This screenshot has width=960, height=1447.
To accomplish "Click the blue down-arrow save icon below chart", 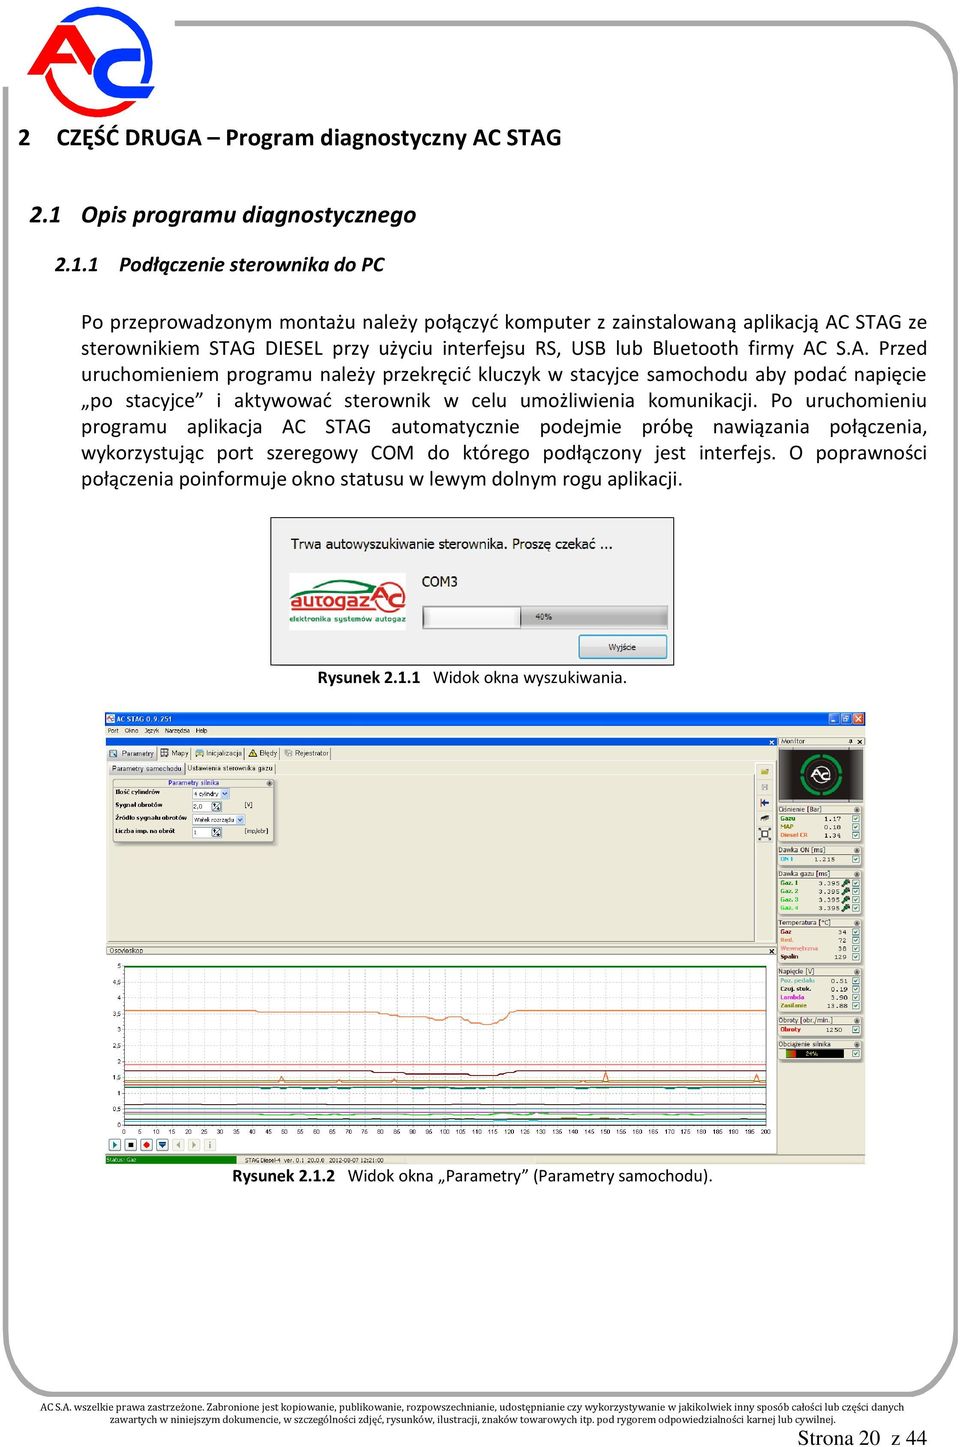I will point(162,1145).
